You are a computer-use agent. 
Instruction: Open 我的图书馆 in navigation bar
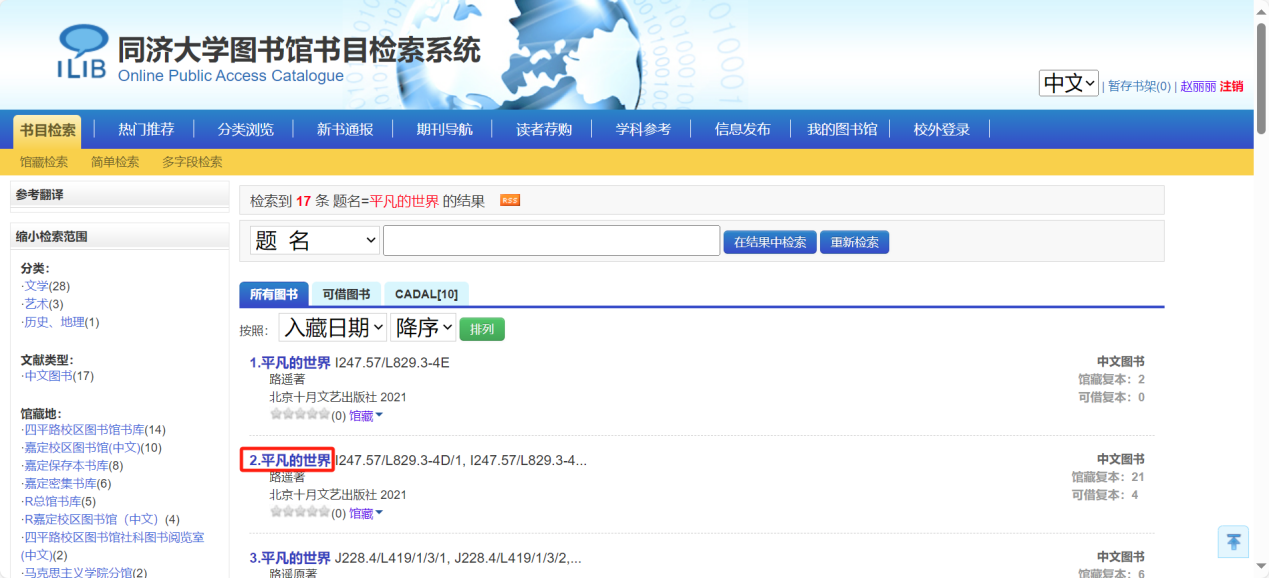pos(842,129)
